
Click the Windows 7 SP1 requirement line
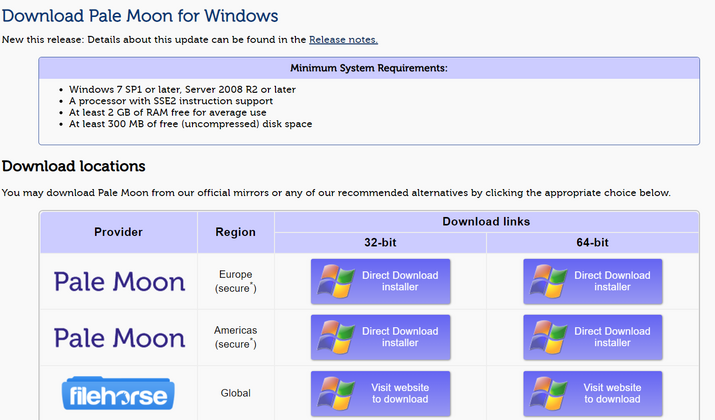(182, 89)
